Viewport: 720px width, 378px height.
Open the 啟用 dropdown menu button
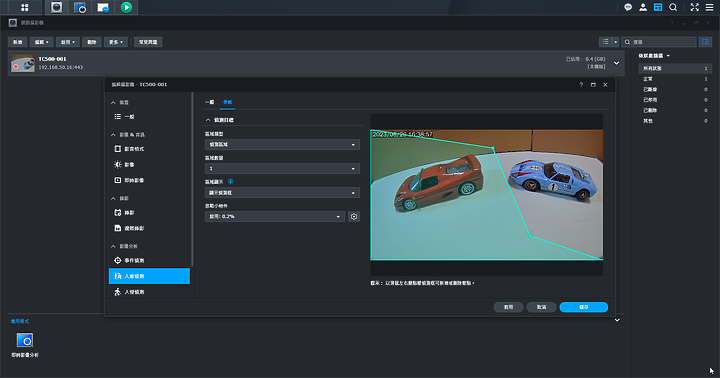tap(68, 42)
